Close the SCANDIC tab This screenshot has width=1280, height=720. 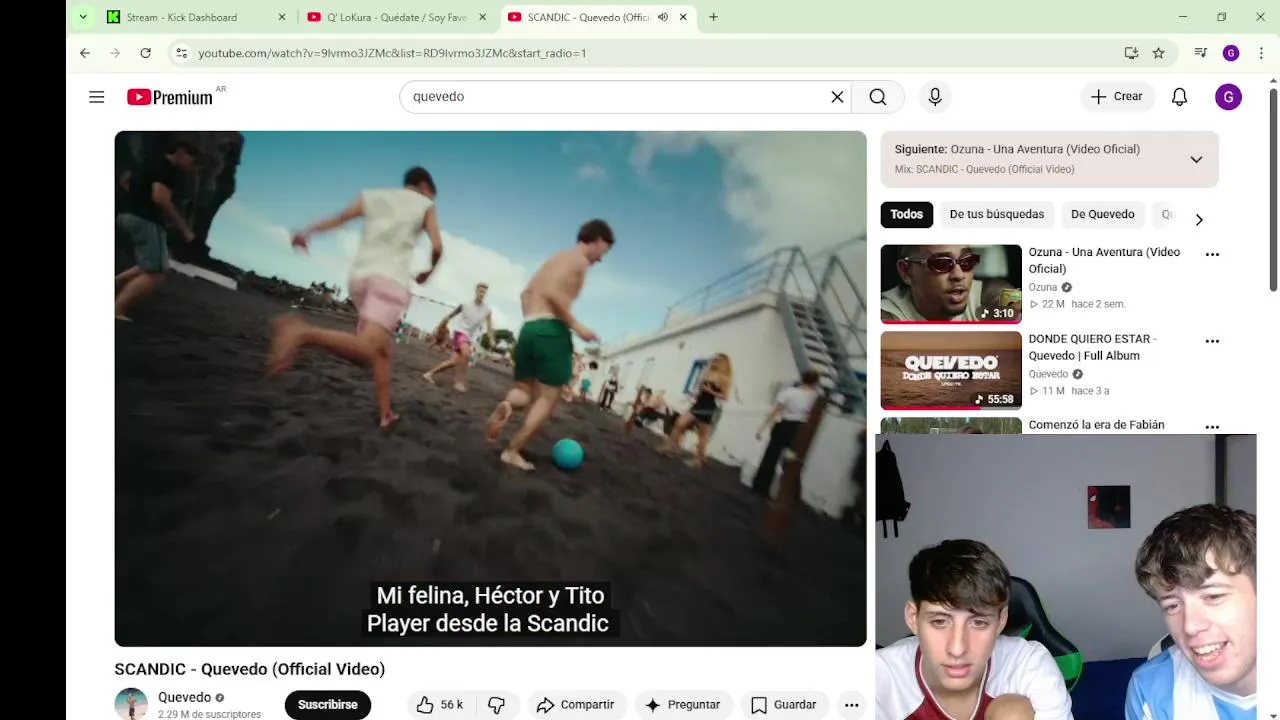[x=683, y=17]
